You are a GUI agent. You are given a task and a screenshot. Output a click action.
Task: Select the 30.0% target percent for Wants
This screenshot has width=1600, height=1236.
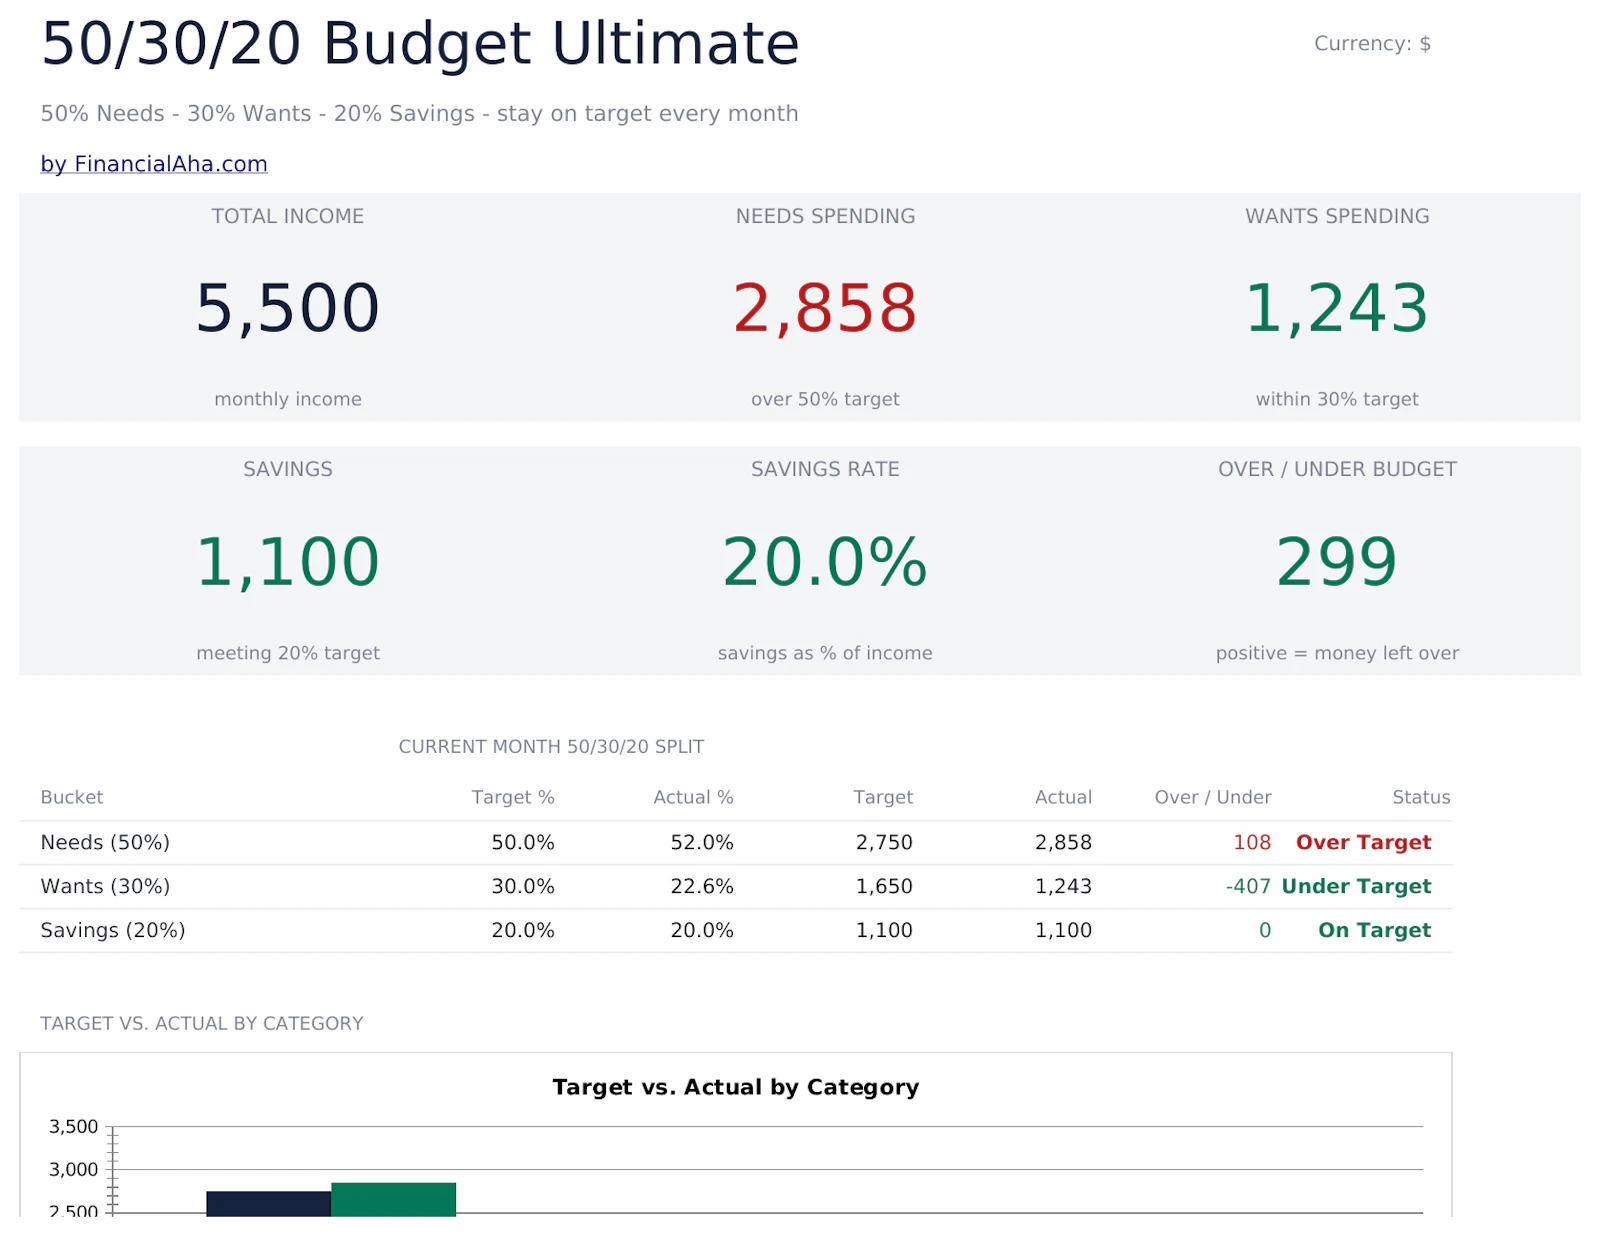[523, 887]
